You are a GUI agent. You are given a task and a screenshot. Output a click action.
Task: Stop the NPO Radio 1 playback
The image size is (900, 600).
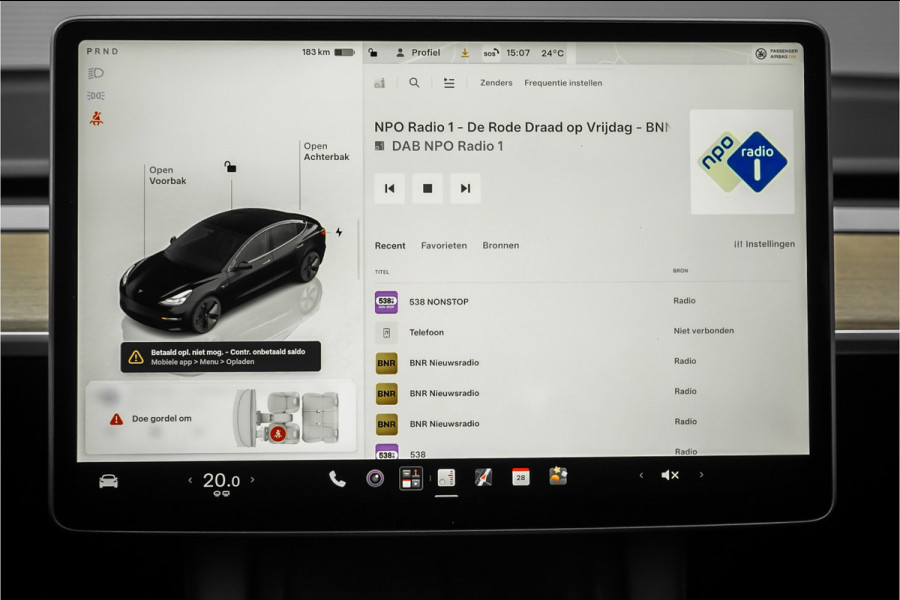(x=428, y=188)
